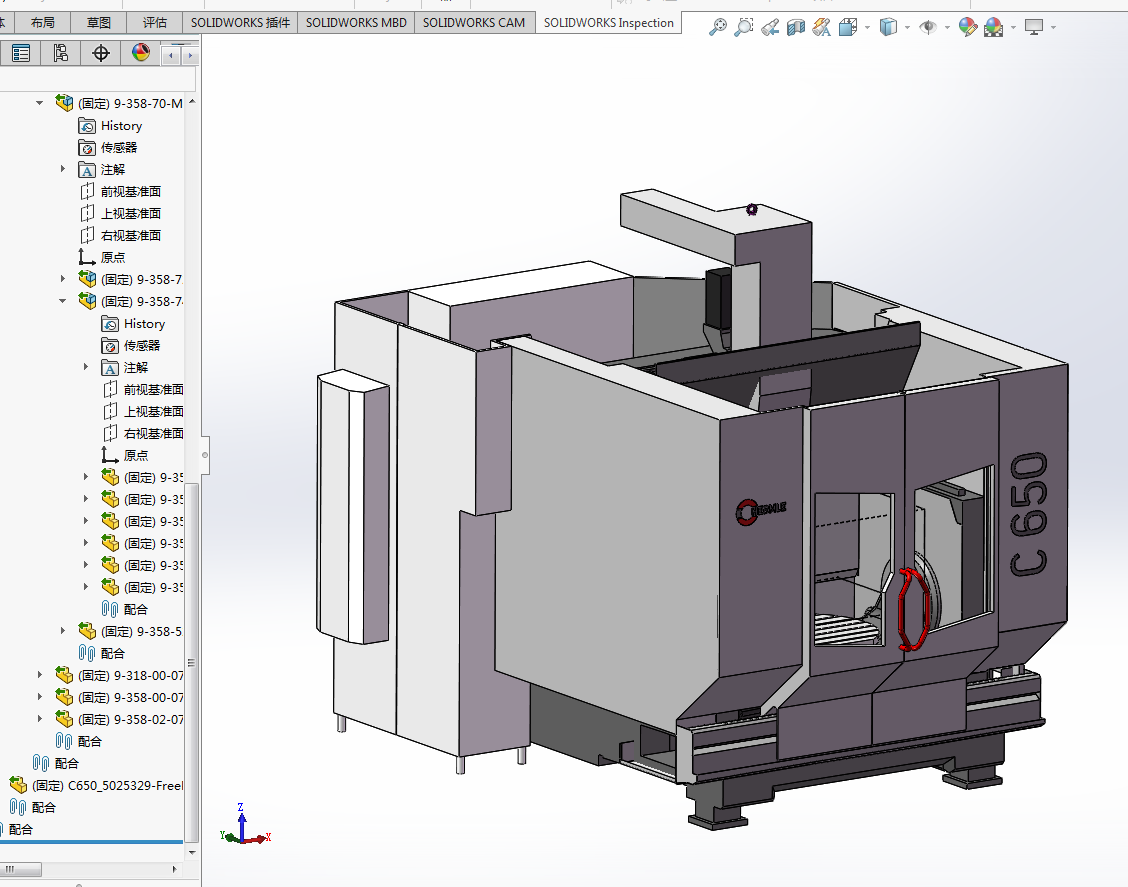Select the first 原点 origin icon
The width and height of the screenshot is (1128, 887).
point(87,258)
